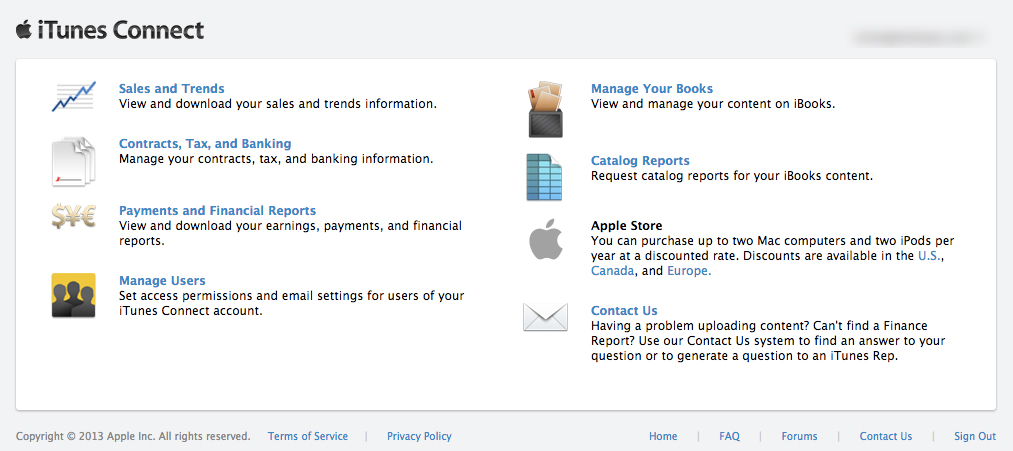Click the Contact Us envelope icon
The width and height of the screenshot is (1013, 451).
point(545,317)
